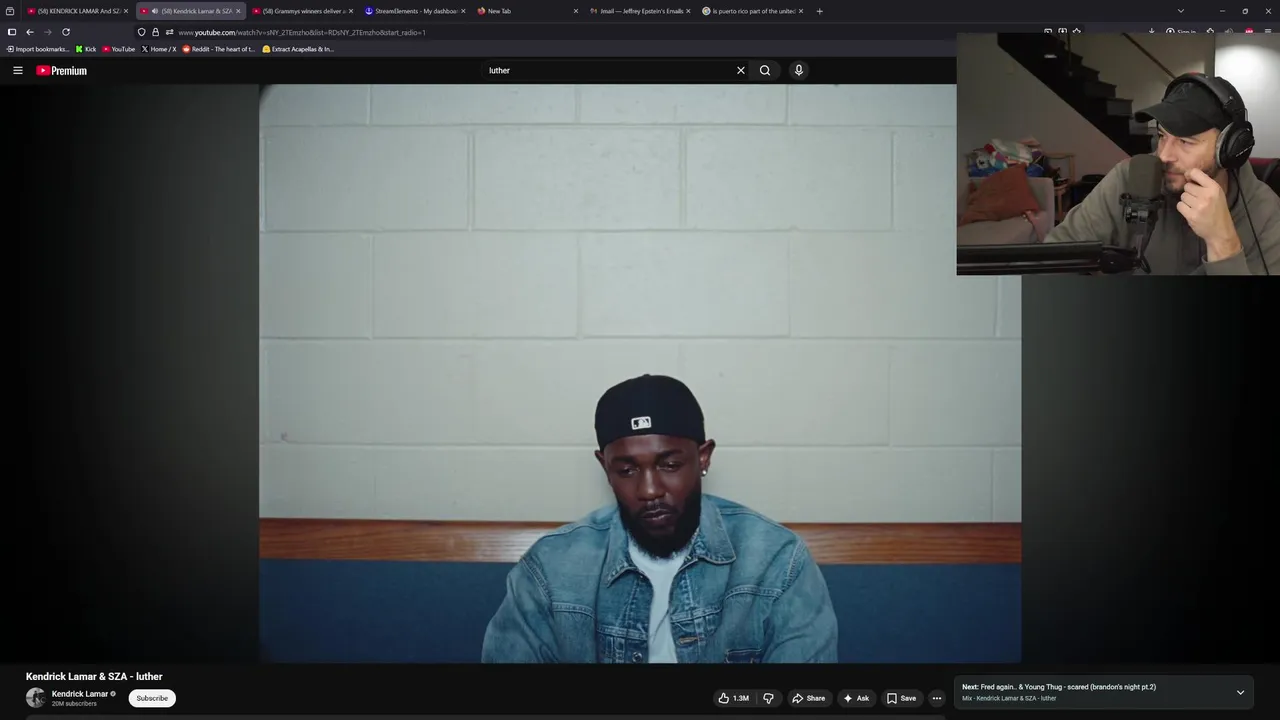This screenshot has height=720, width=1280.
Task: Open Kendrick Lamar channel name link
Action: point(80,694)
